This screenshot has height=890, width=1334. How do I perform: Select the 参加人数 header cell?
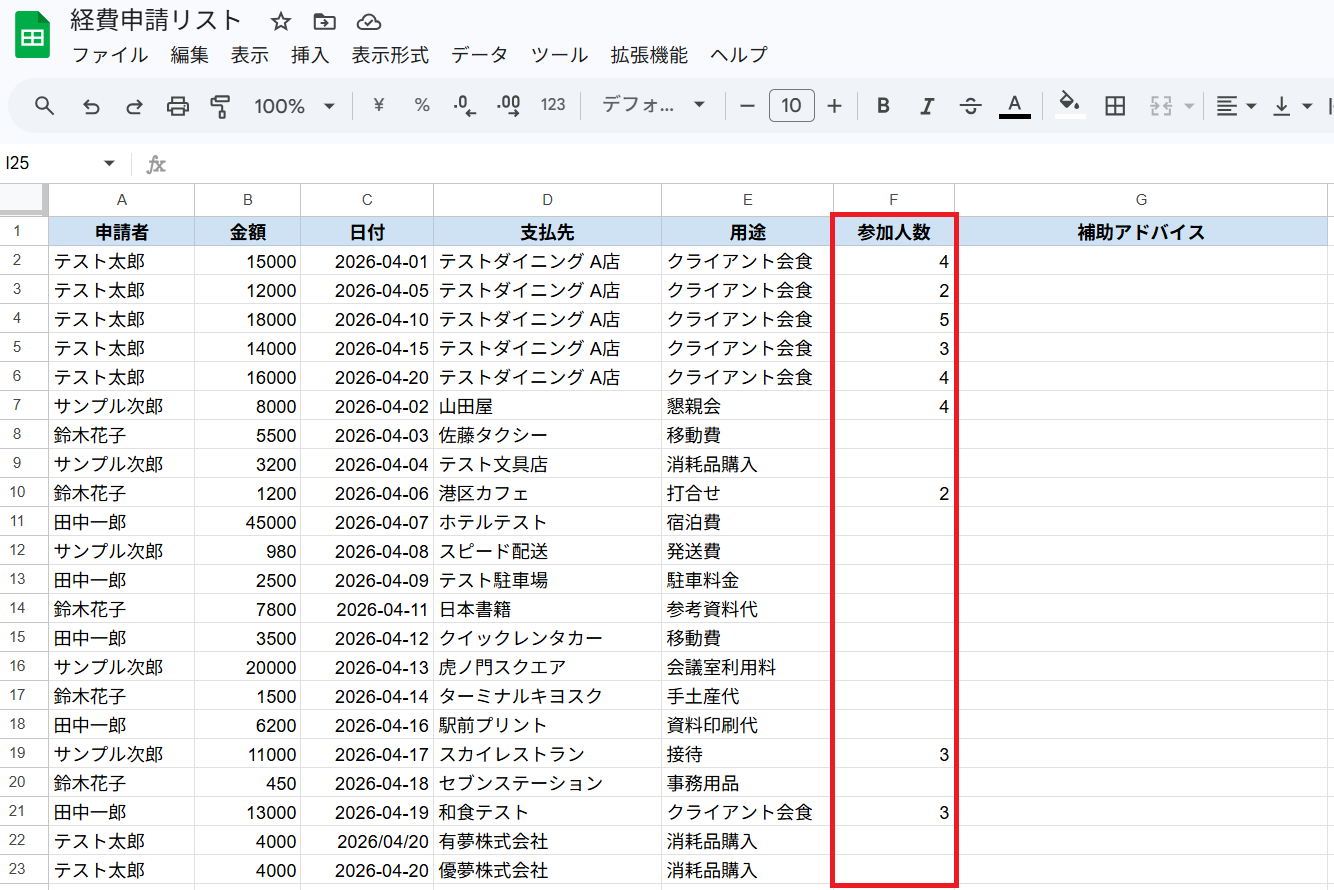coord(894,232)
